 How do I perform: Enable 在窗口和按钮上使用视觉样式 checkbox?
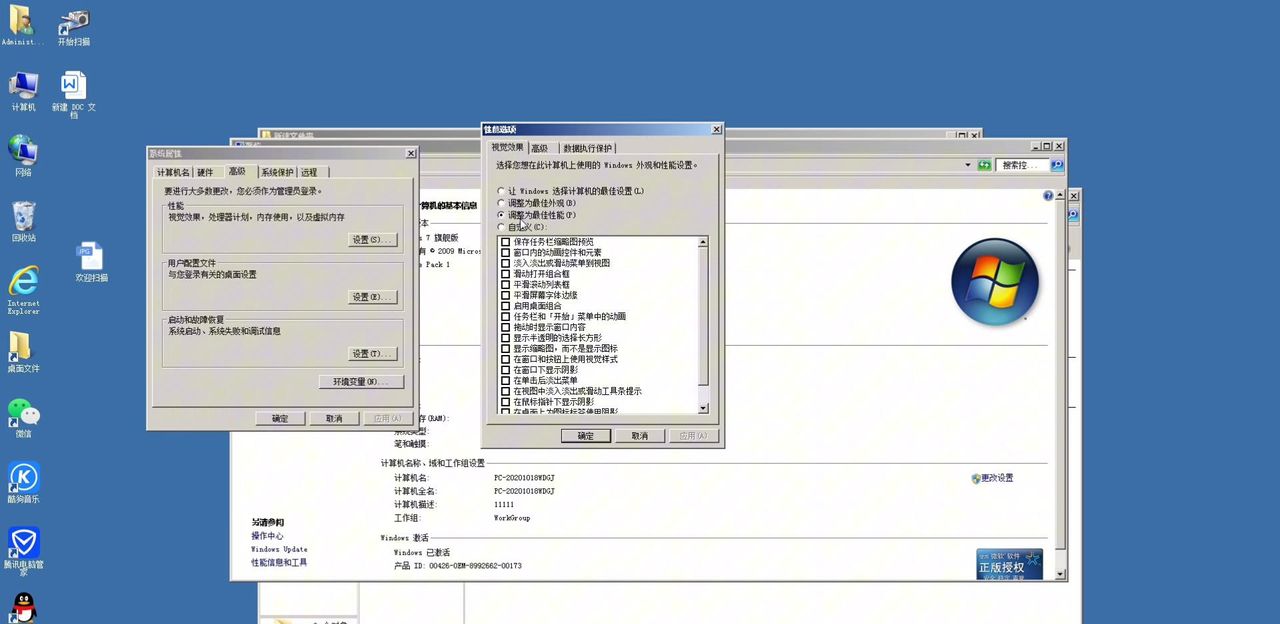pos(506,359)
